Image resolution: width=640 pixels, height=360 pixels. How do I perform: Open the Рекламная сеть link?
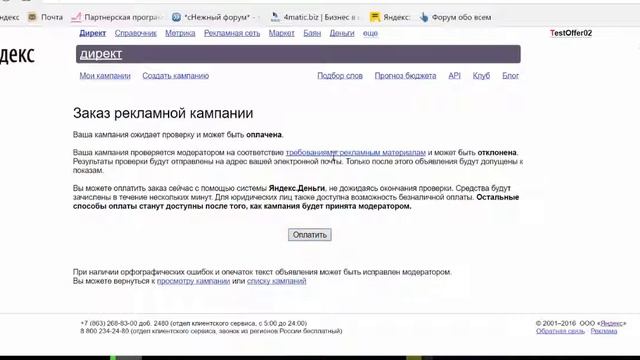click(x=232, y=33)
